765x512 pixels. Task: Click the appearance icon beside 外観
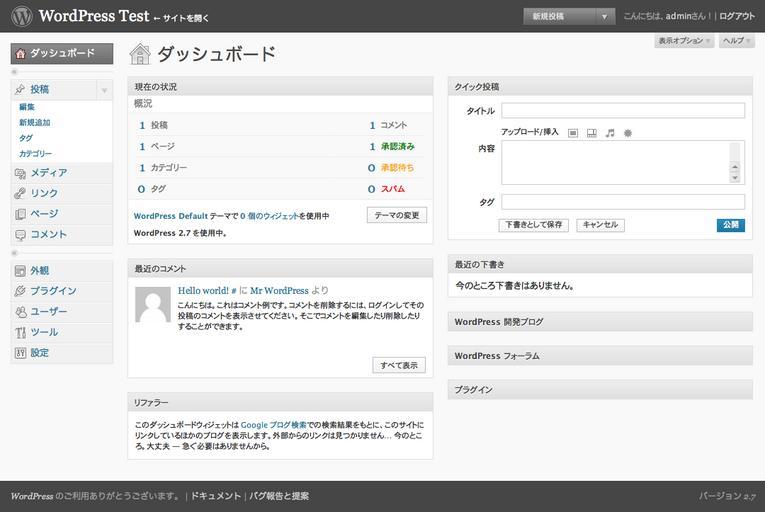(20, 271)
